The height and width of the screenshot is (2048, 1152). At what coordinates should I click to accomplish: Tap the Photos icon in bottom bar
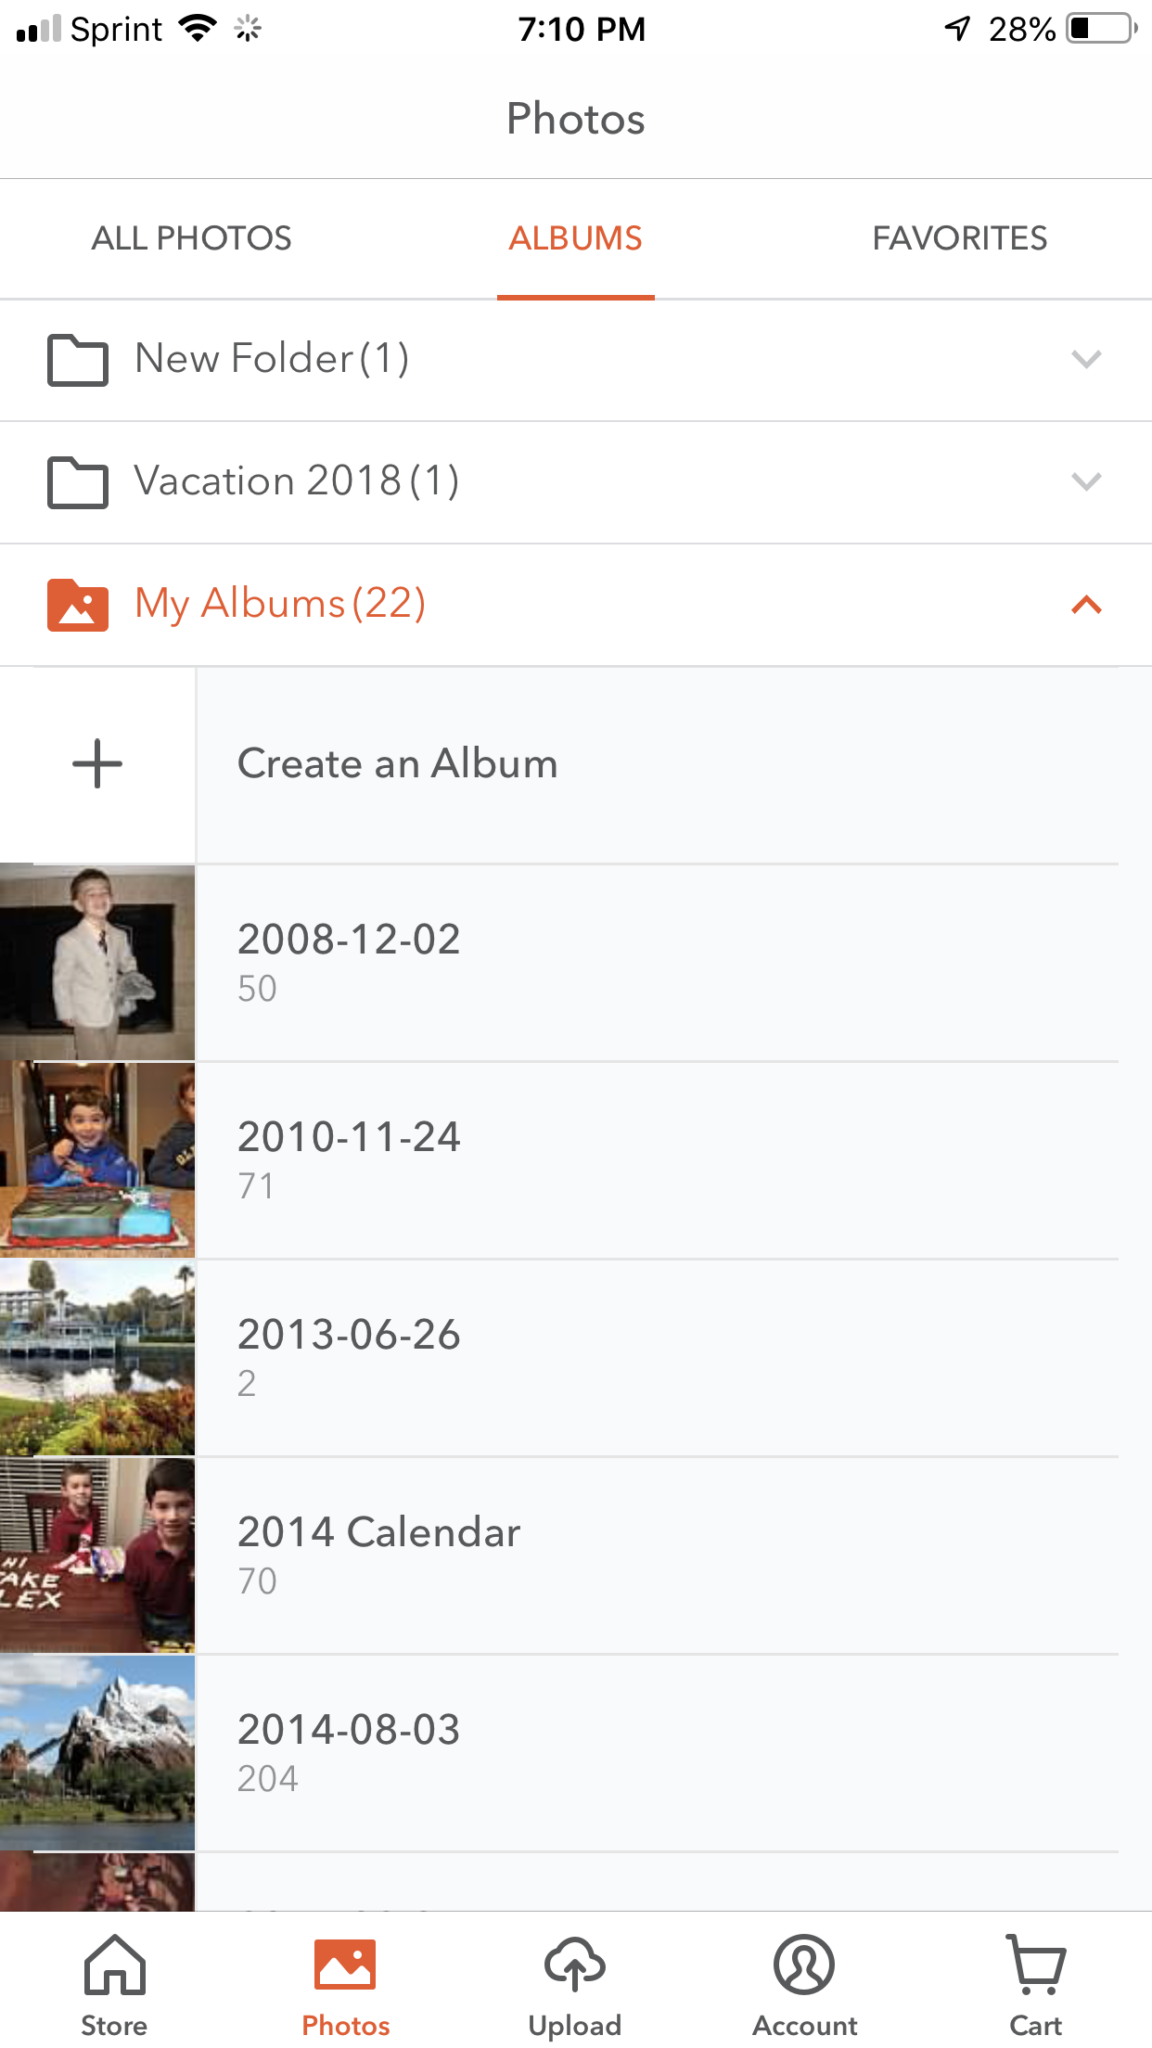345,1964
